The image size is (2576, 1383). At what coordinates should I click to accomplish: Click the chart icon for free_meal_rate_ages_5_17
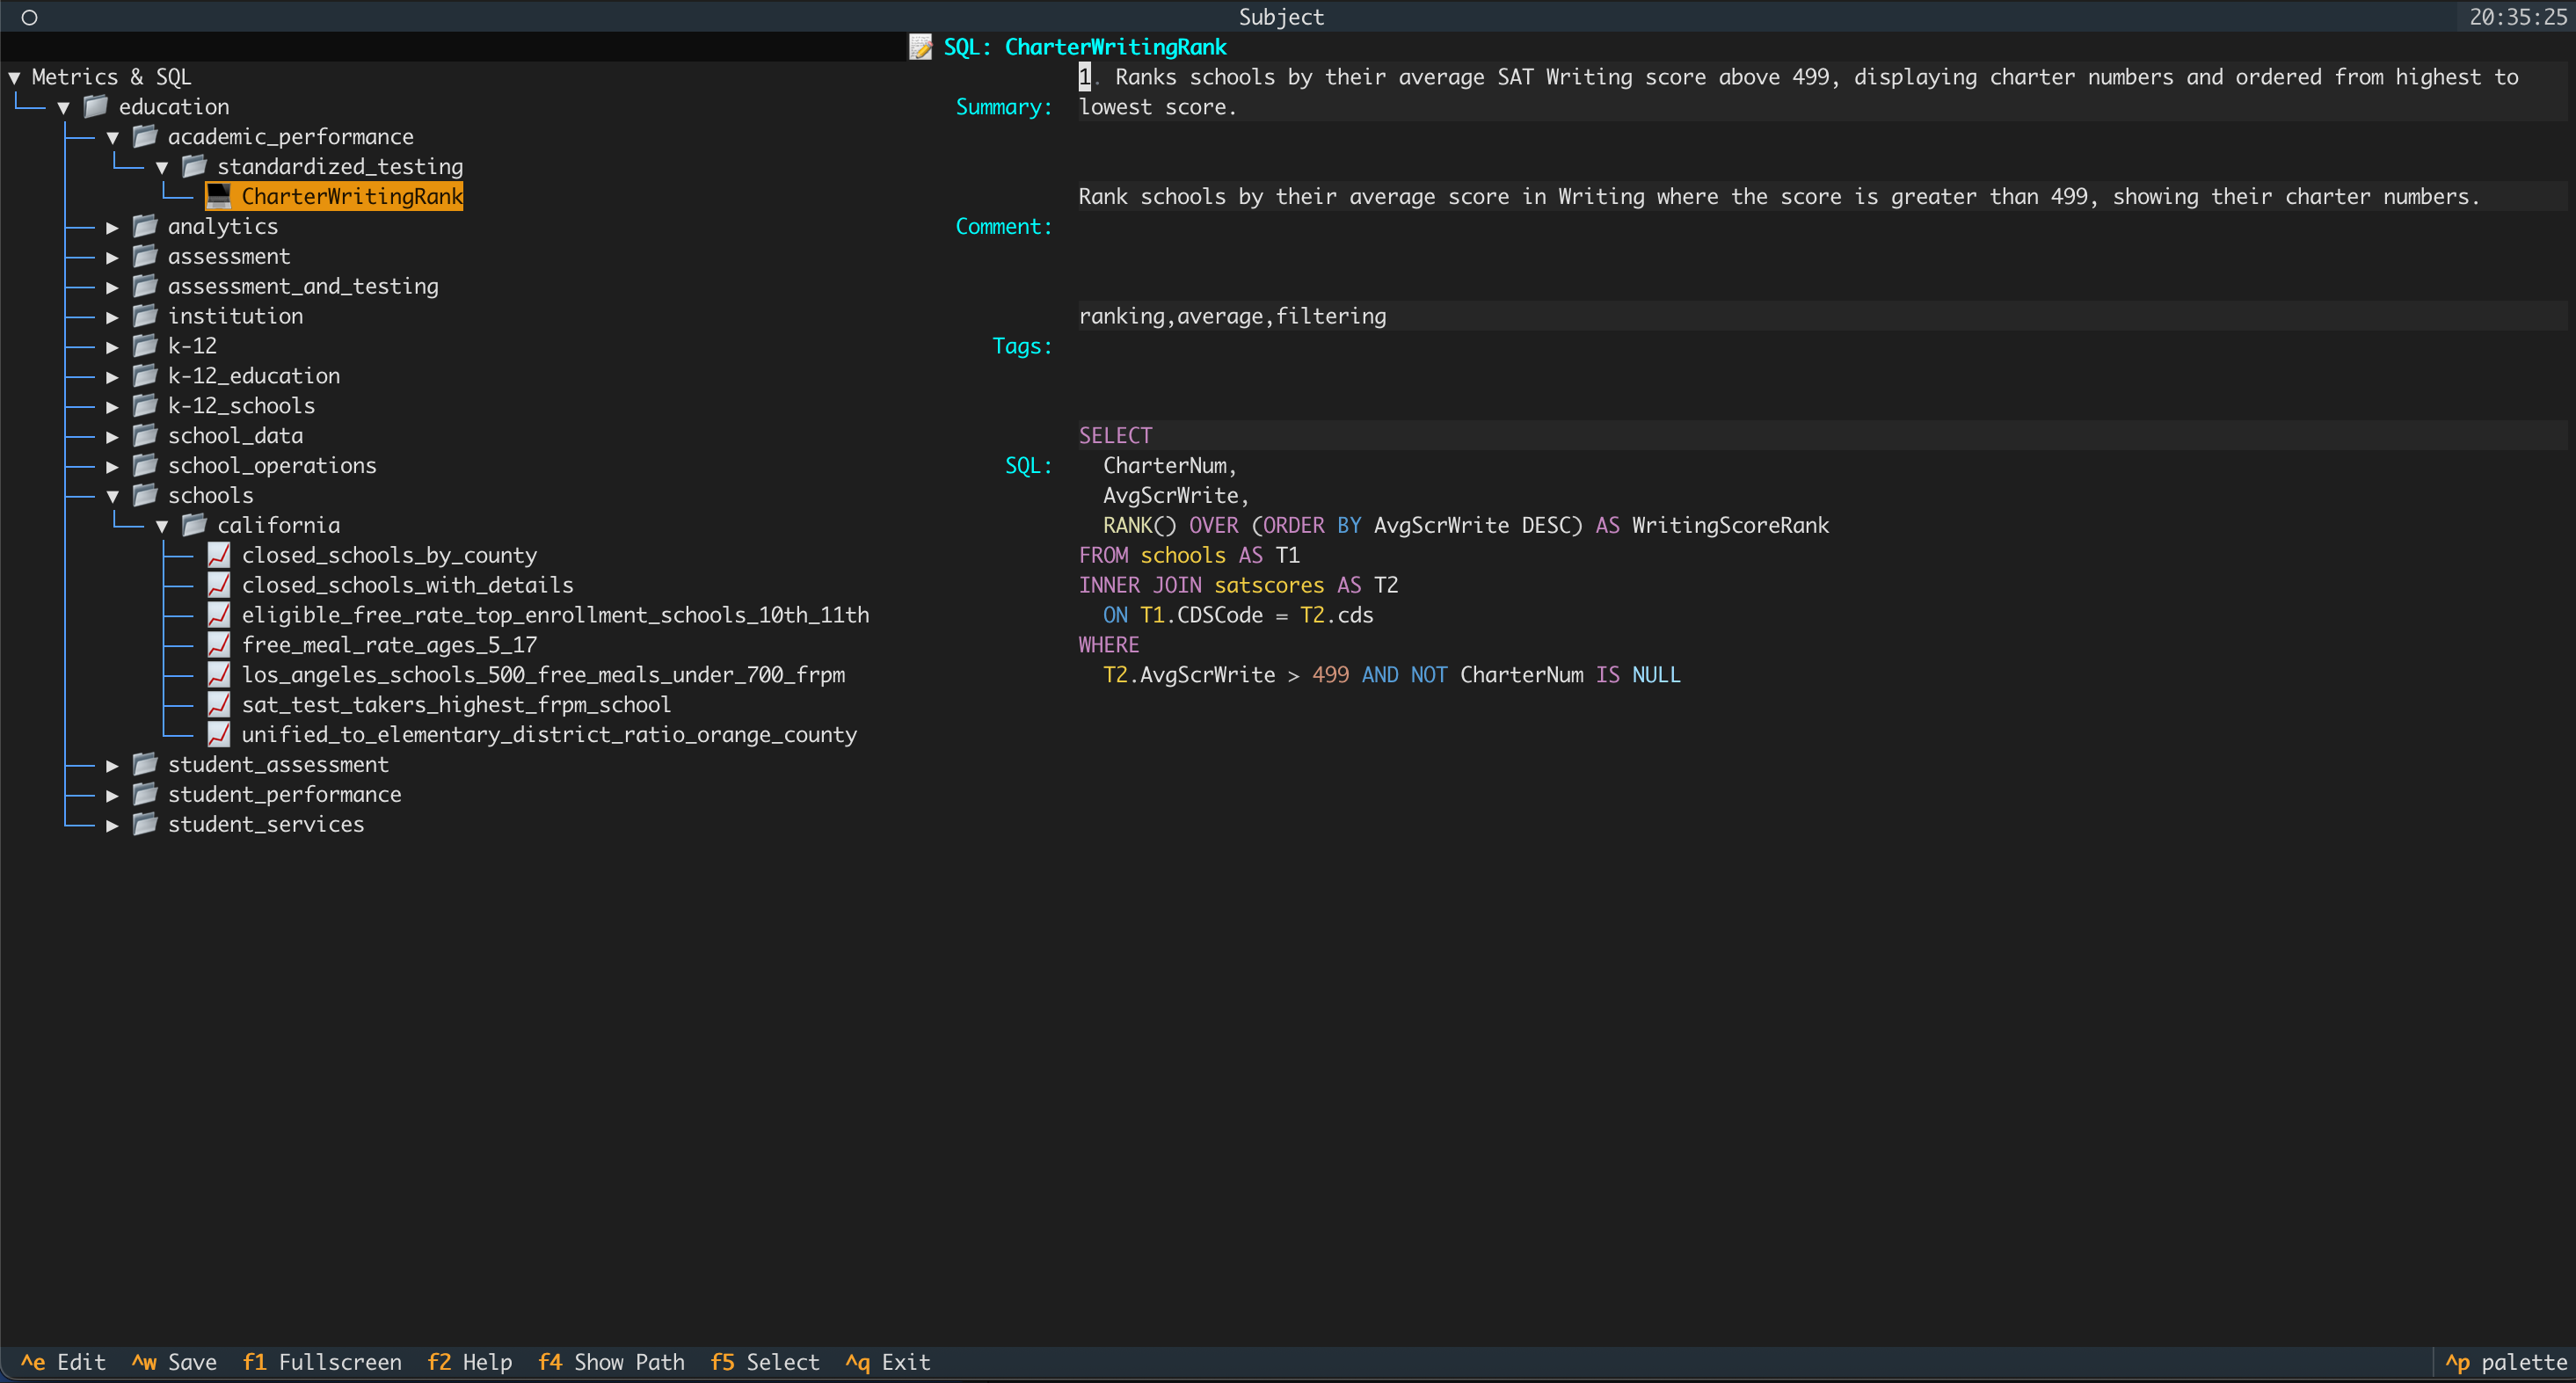tap(219, 644)
